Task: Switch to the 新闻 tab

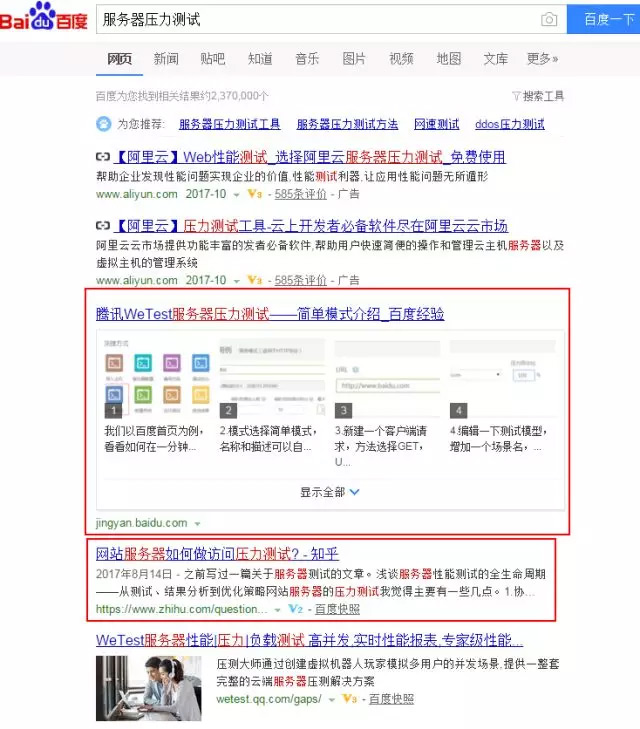Action: [166, 59]
